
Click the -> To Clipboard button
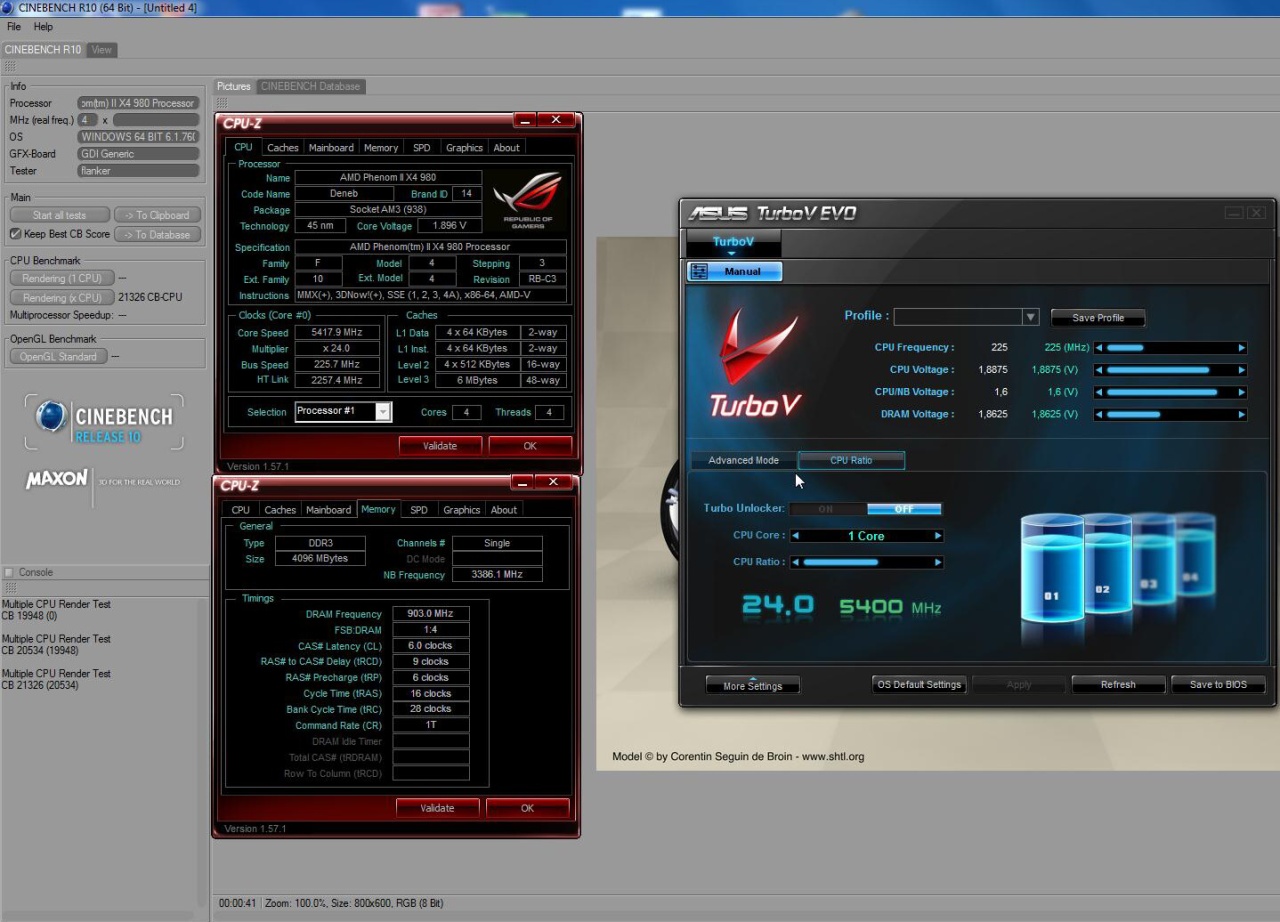click(x=157, y=215)
